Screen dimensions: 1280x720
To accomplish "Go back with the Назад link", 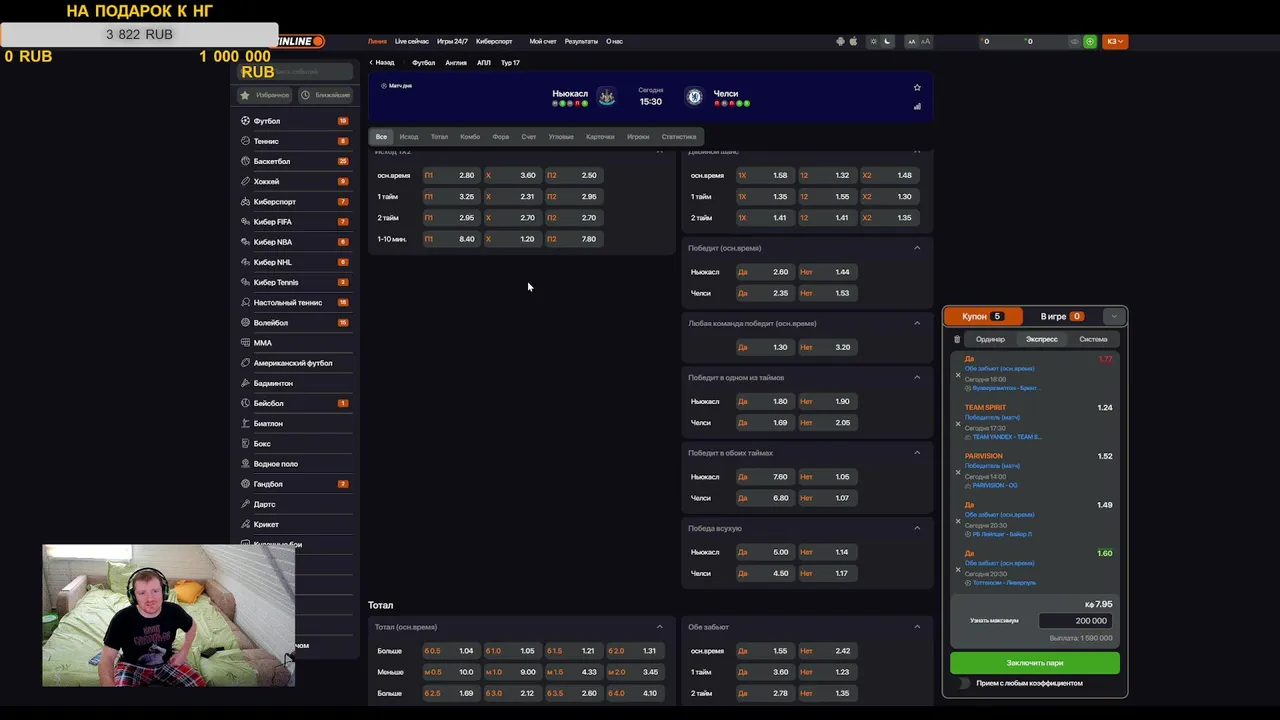I will pos(382,62).
